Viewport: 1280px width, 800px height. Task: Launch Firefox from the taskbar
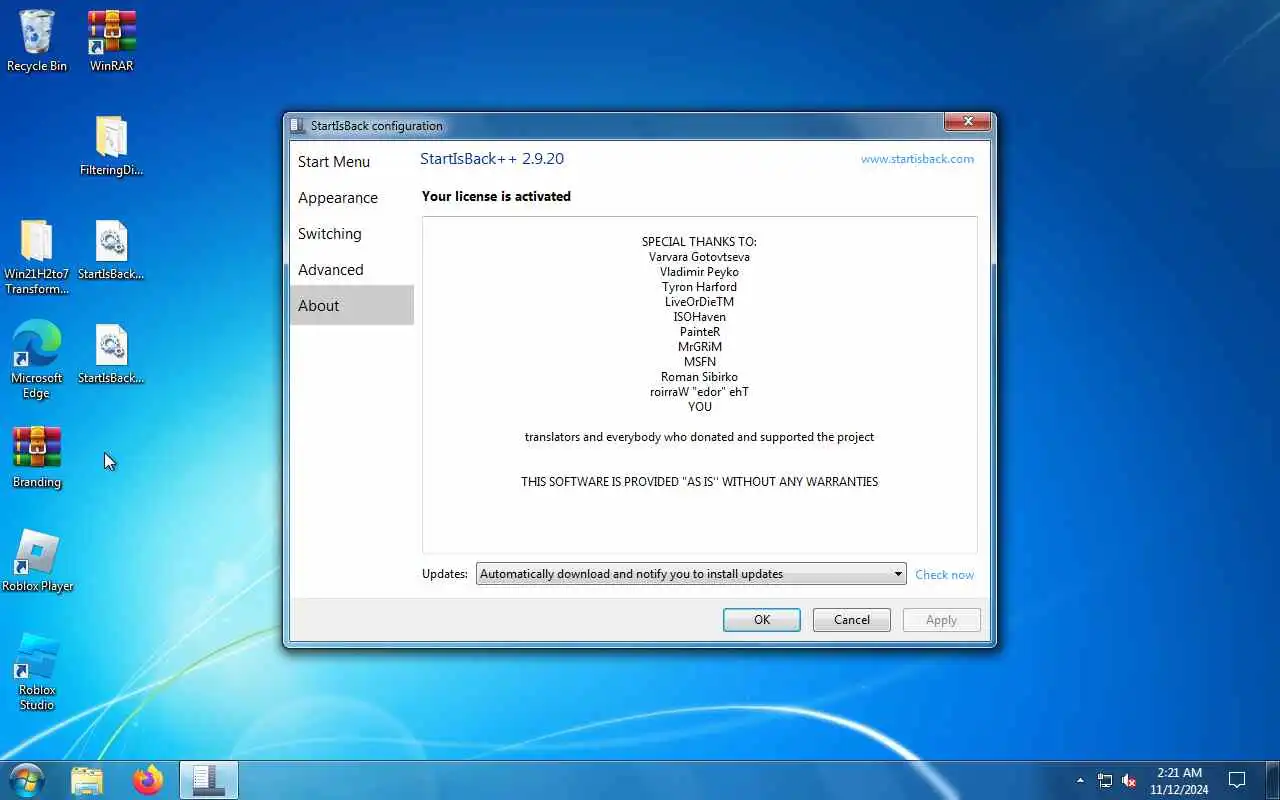[148, 780]
